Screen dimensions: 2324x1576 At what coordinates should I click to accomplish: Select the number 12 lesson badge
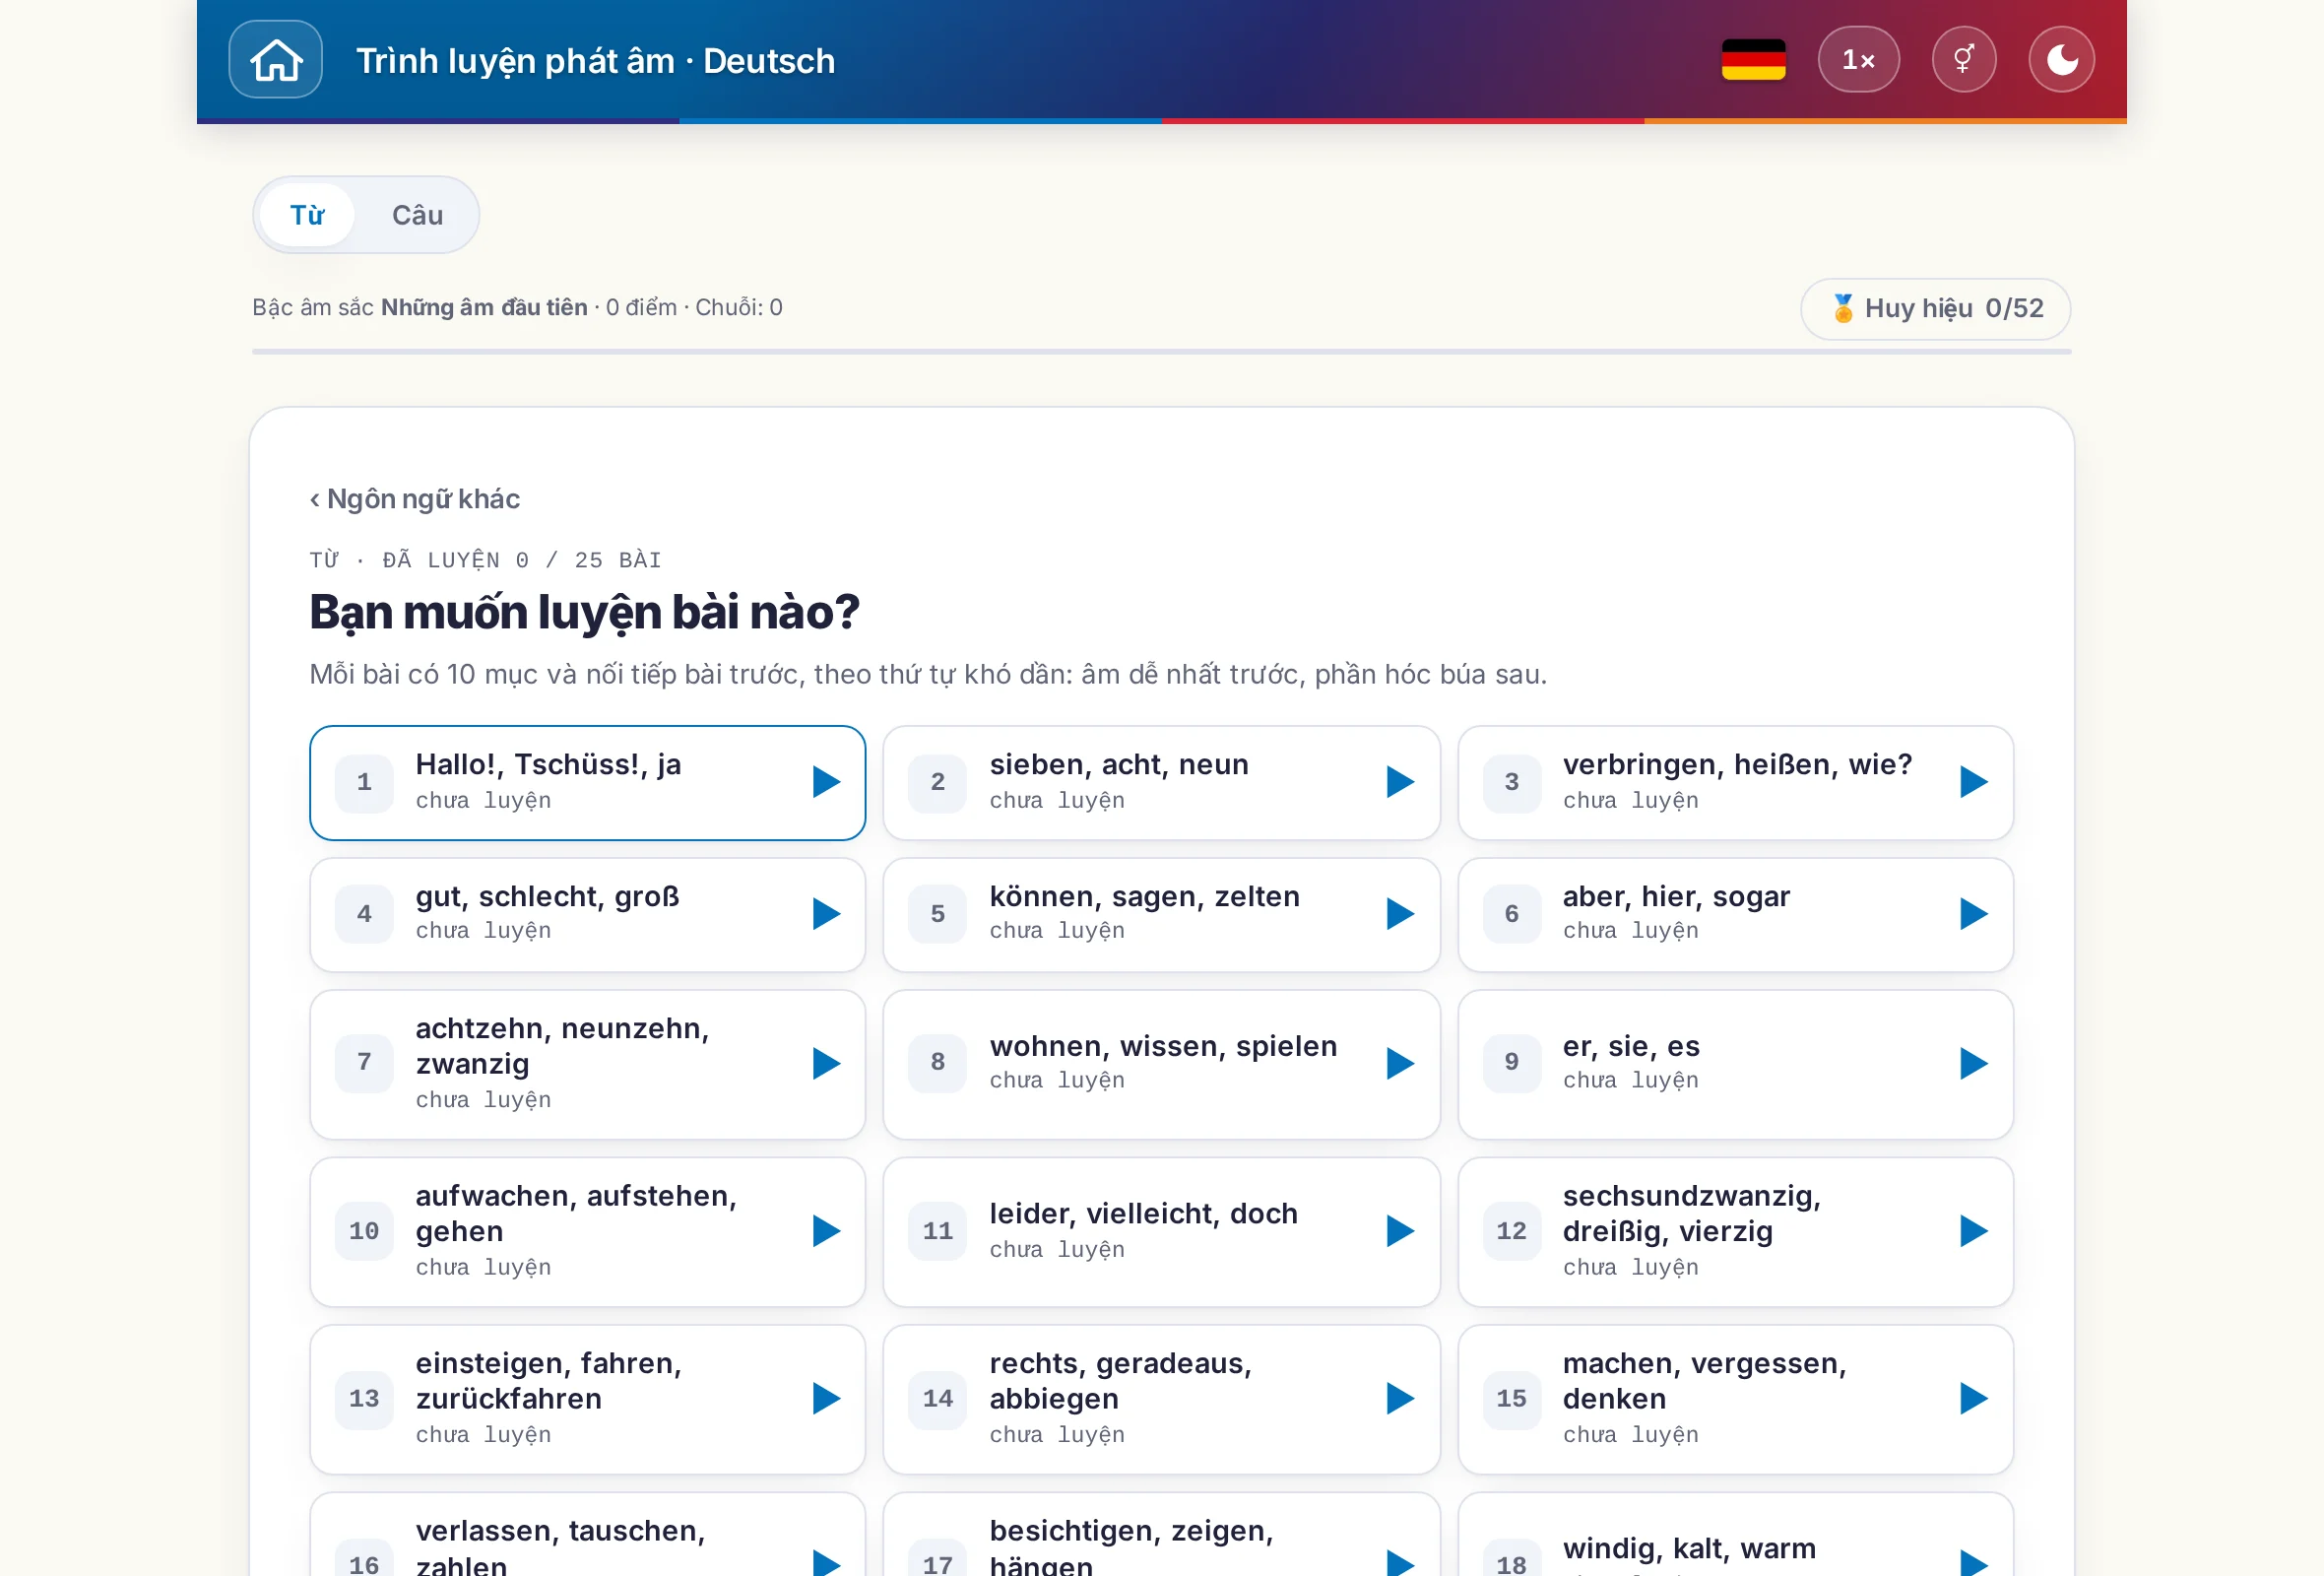[x=1511, y=1231]
